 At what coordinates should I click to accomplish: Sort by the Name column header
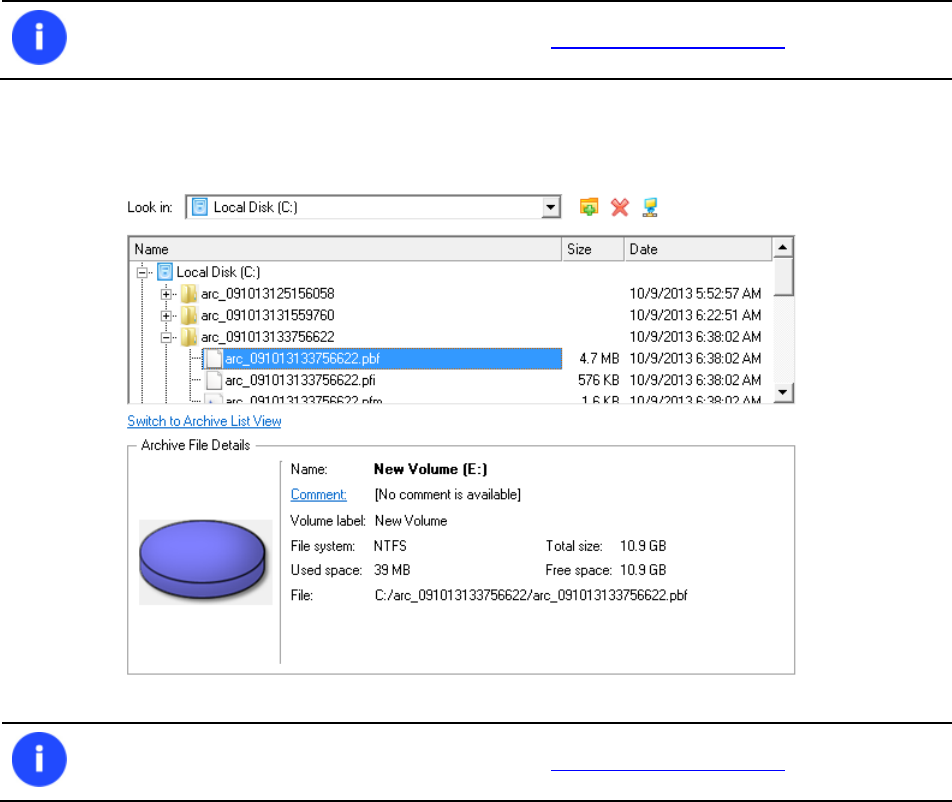click(345, 250)
